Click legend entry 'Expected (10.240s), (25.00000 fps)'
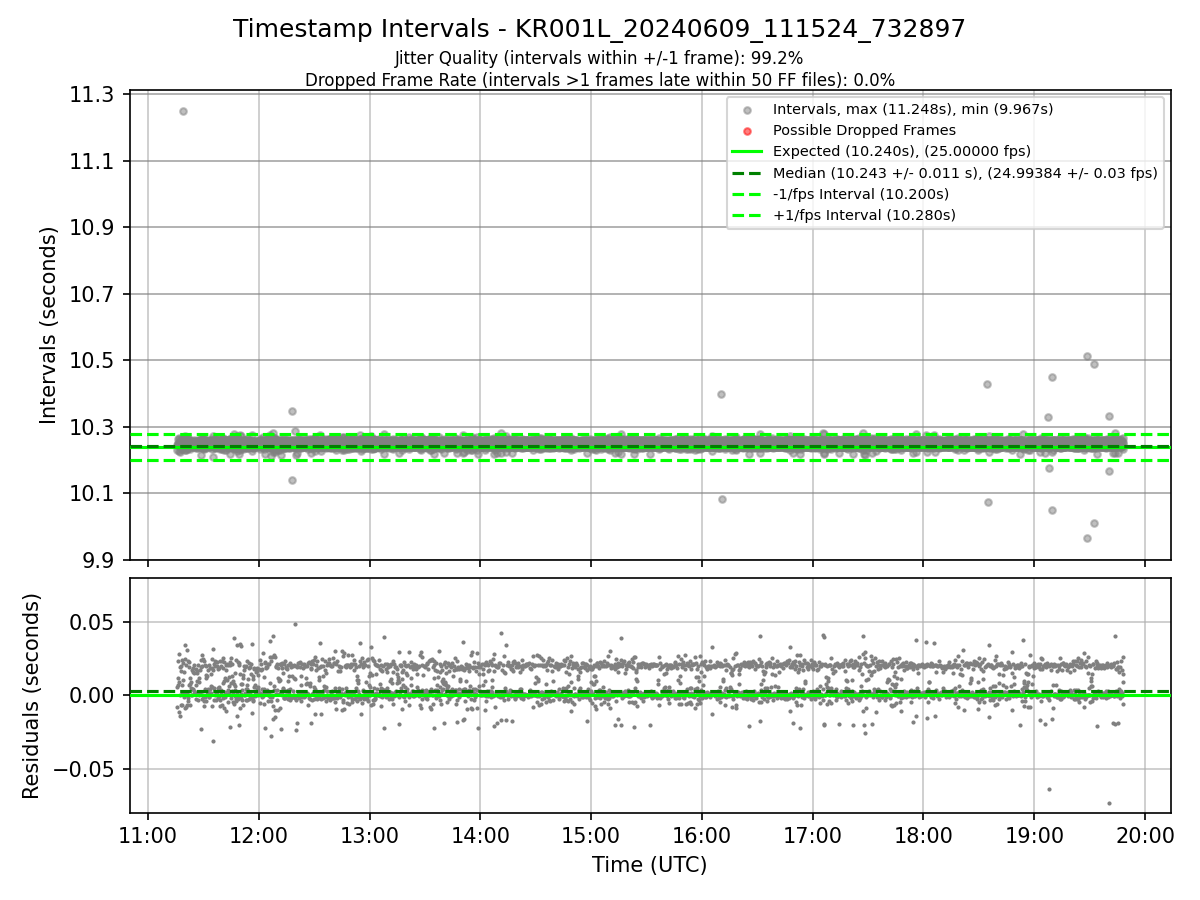The width and height of the screenshot is (1200, 900). coord(902,151)
